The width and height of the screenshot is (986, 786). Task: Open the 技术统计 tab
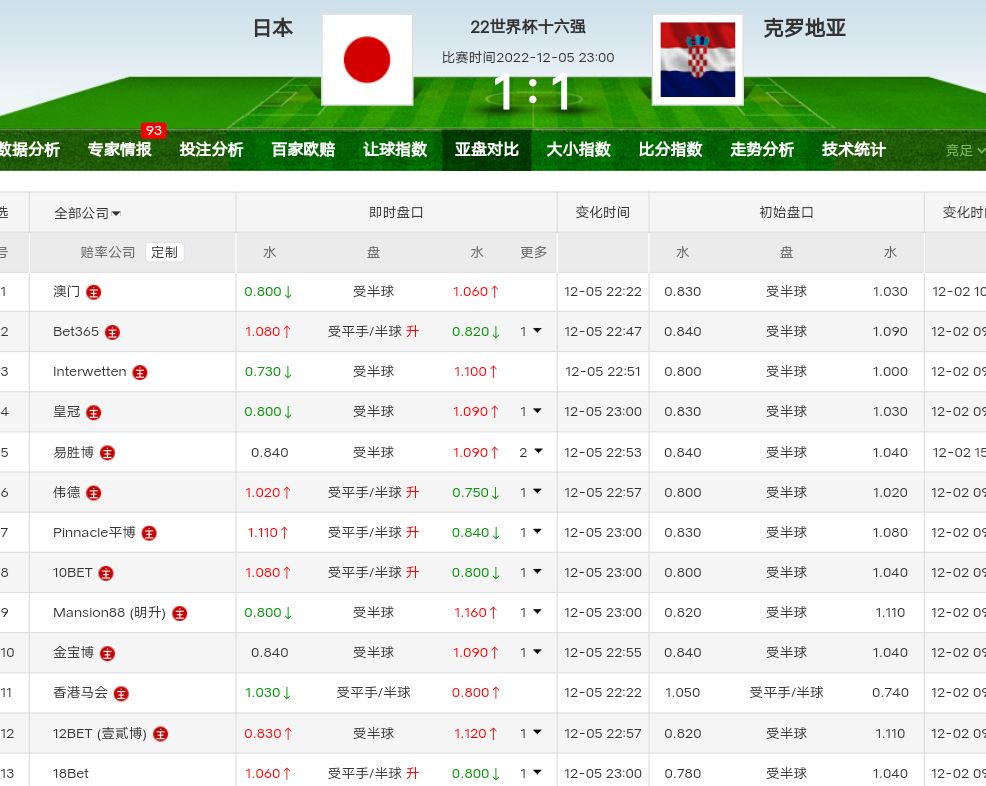tap(853, 149)
